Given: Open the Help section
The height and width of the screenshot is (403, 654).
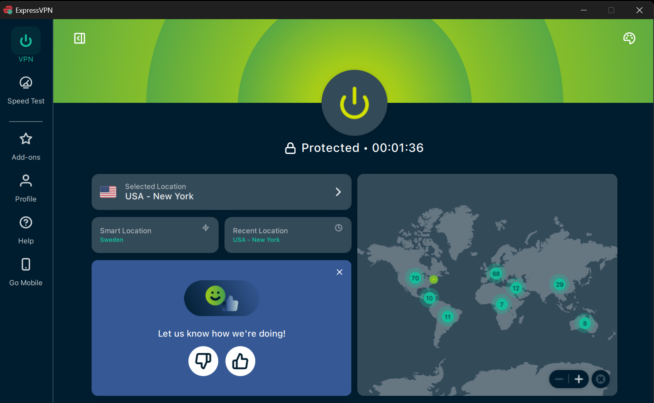Looking at the screenshot, I should tap(25, 230).
